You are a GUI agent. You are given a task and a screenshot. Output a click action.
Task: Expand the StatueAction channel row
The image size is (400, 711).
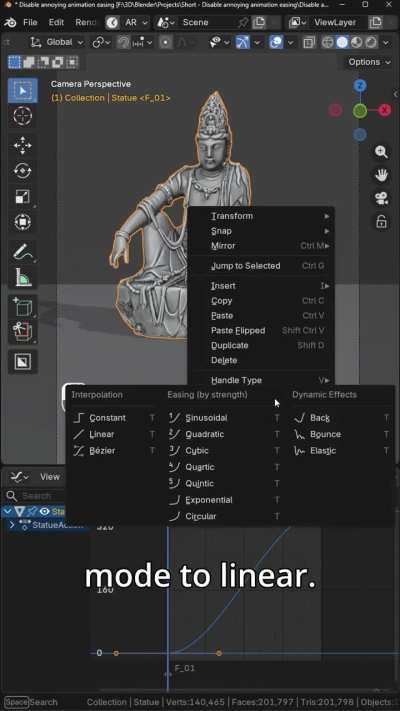[12, 525]
